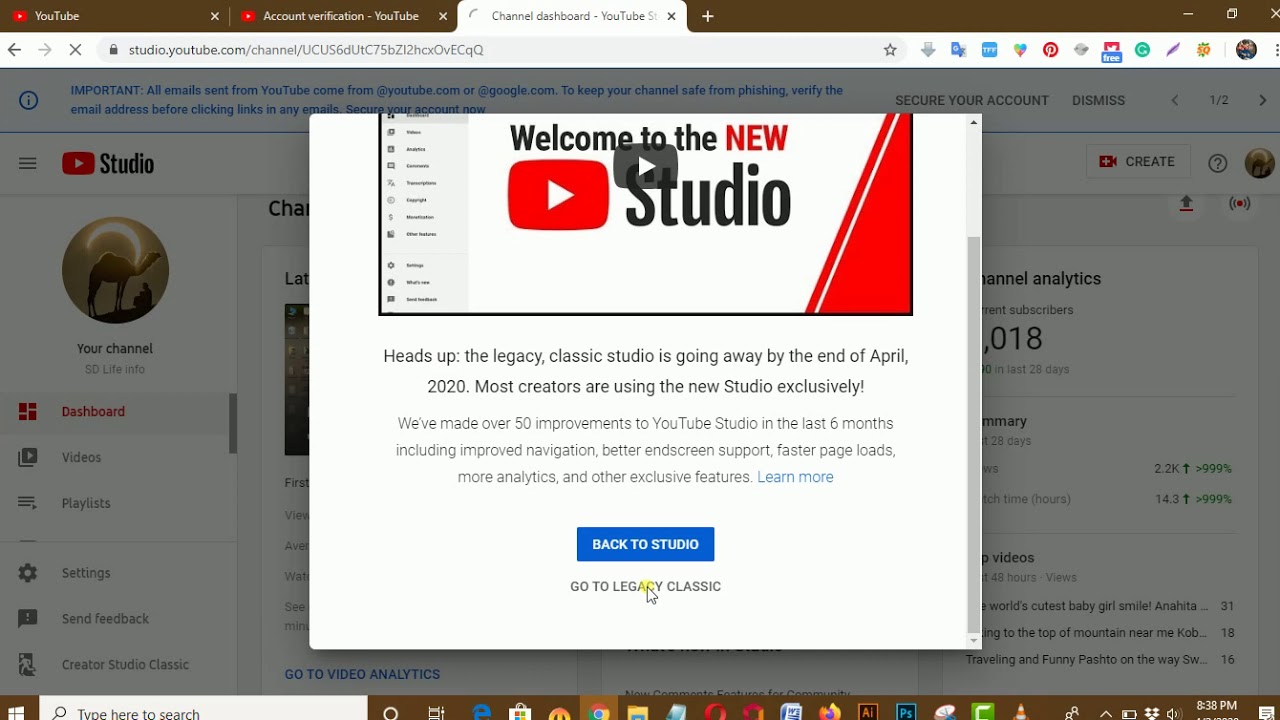
Task: Open Microsoft Edge from the taskbar
Action: tap(482, 713)
